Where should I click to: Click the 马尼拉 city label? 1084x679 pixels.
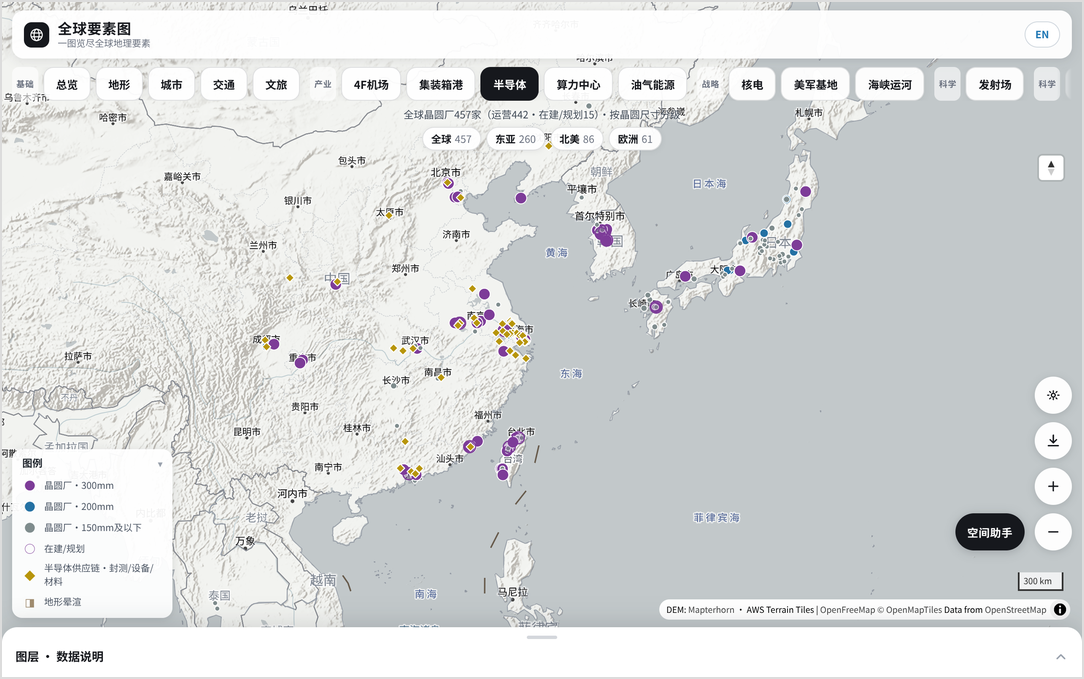coord(513,592)
